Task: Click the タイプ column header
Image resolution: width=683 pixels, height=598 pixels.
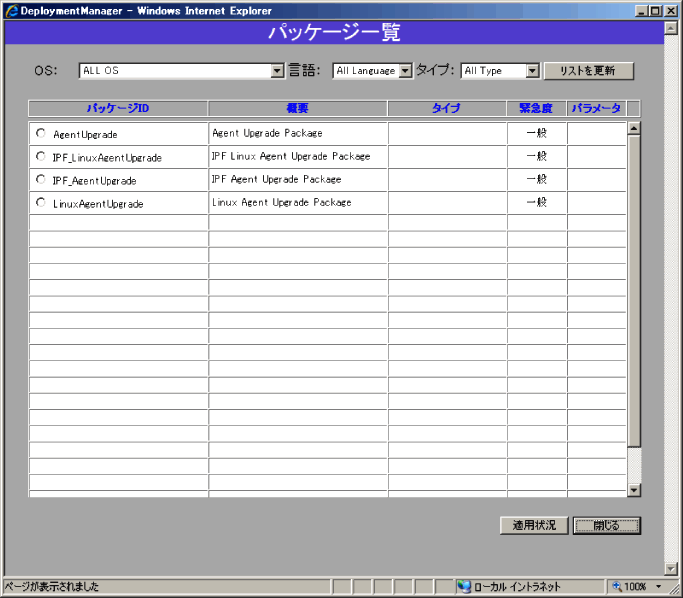Action: click(x=446, y=108)
